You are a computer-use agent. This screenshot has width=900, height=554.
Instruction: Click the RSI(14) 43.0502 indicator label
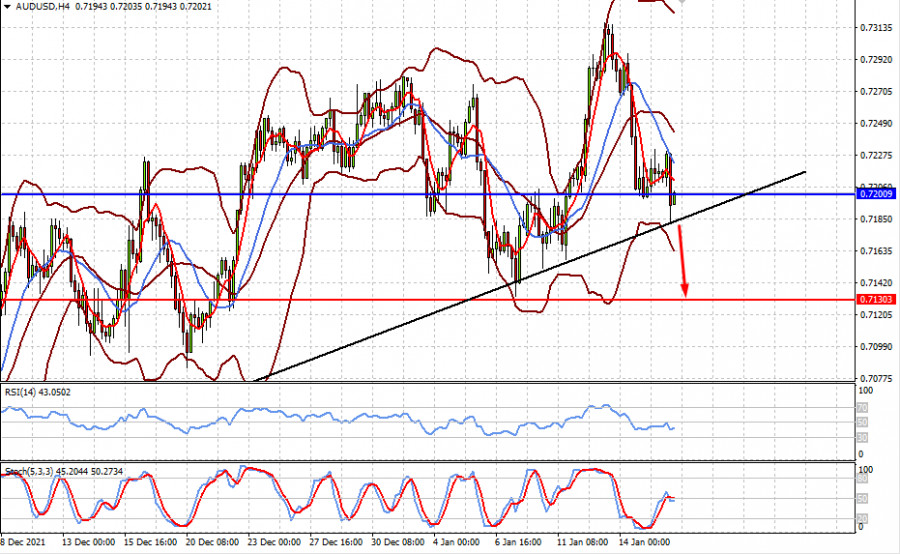38,392
